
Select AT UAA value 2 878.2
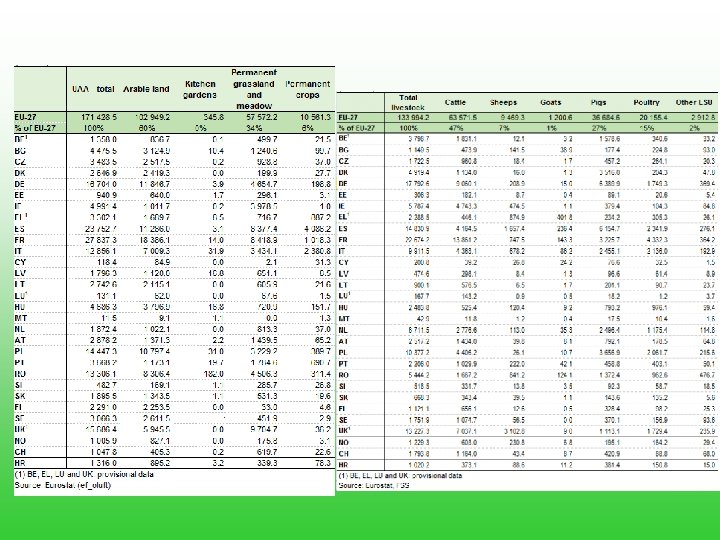(x=103, y=340)
